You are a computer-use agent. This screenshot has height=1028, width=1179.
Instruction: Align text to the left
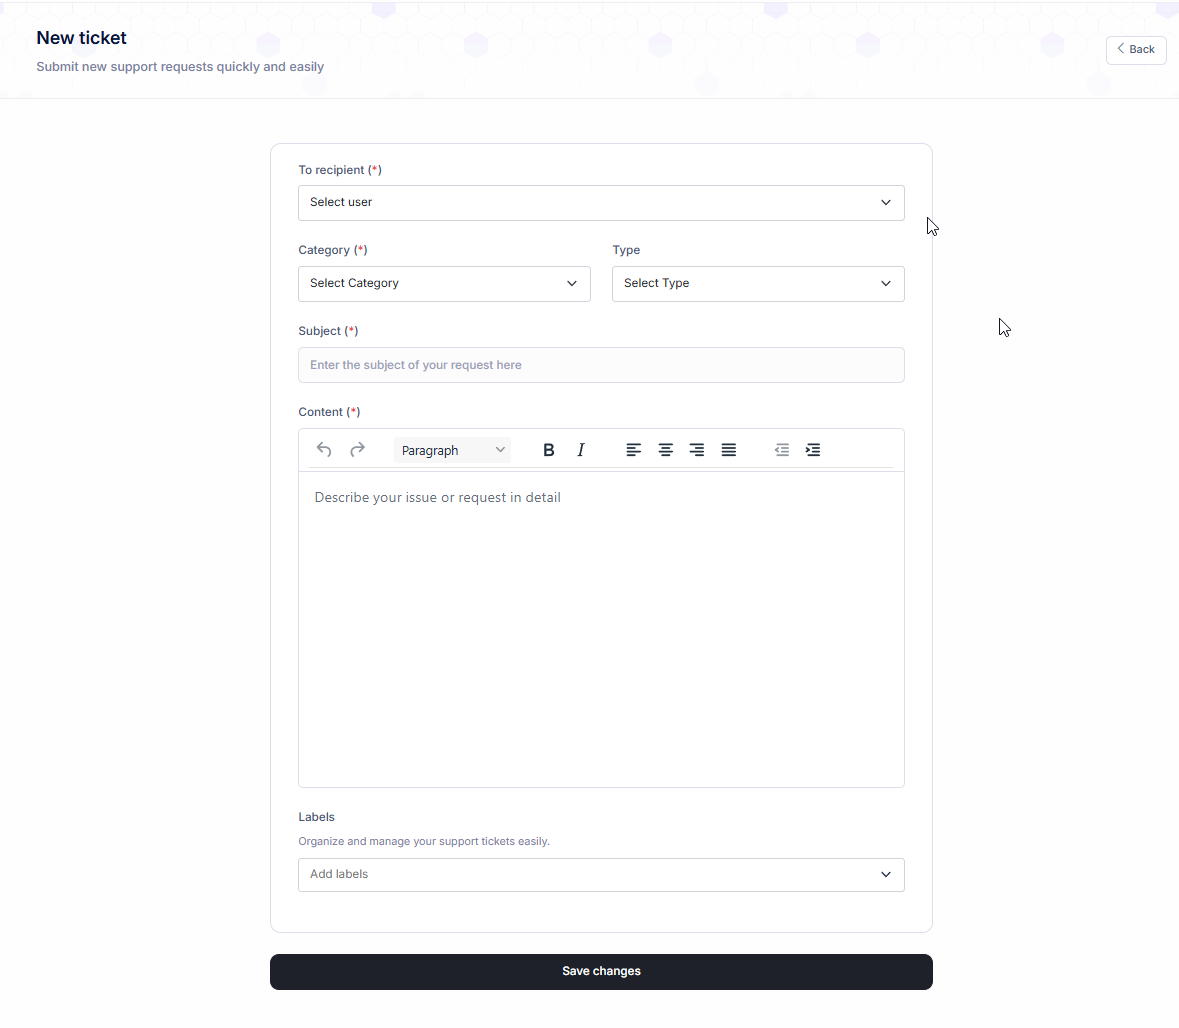[x=634, y=450]
